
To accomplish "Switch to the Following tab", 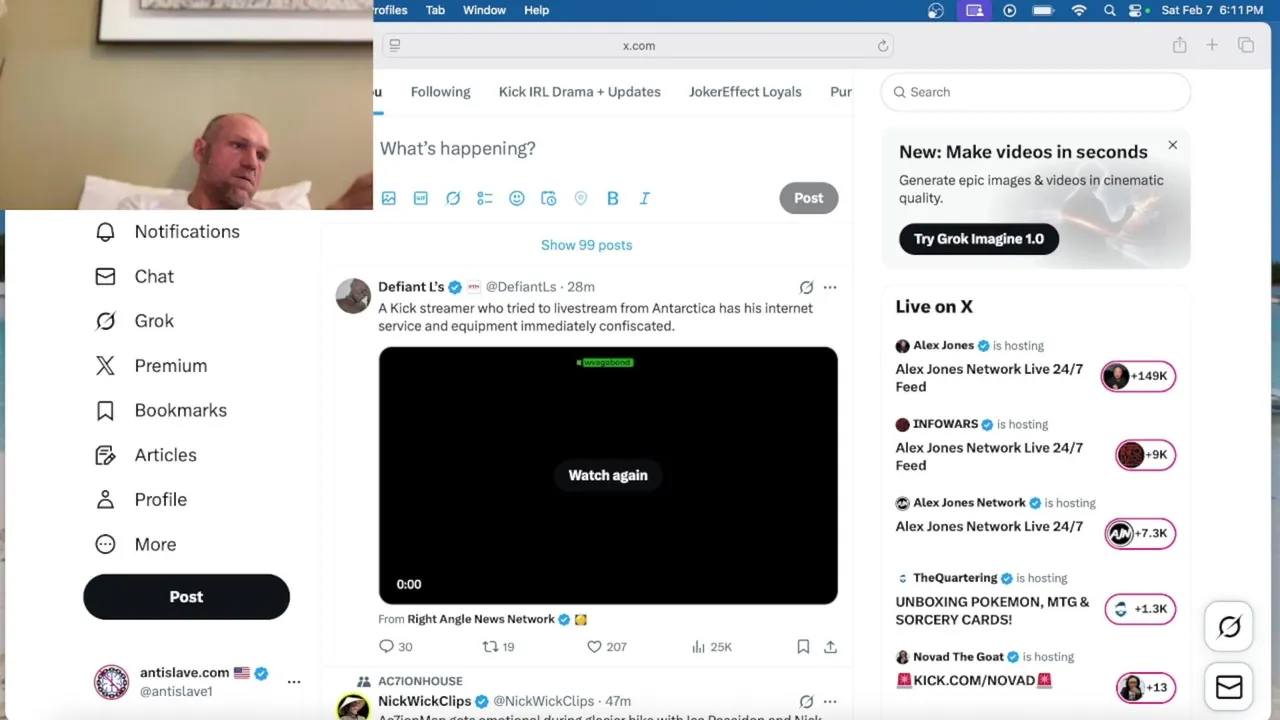I will click(440, 91).
